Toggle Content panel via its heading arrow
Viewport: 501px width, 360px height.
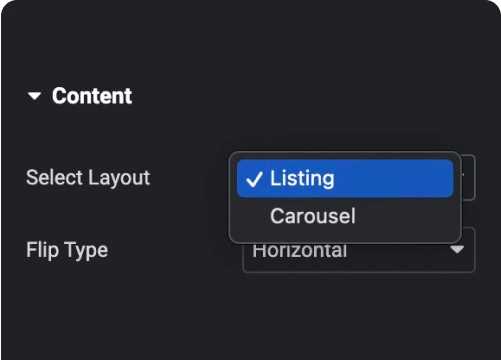(x=34, y=96)
